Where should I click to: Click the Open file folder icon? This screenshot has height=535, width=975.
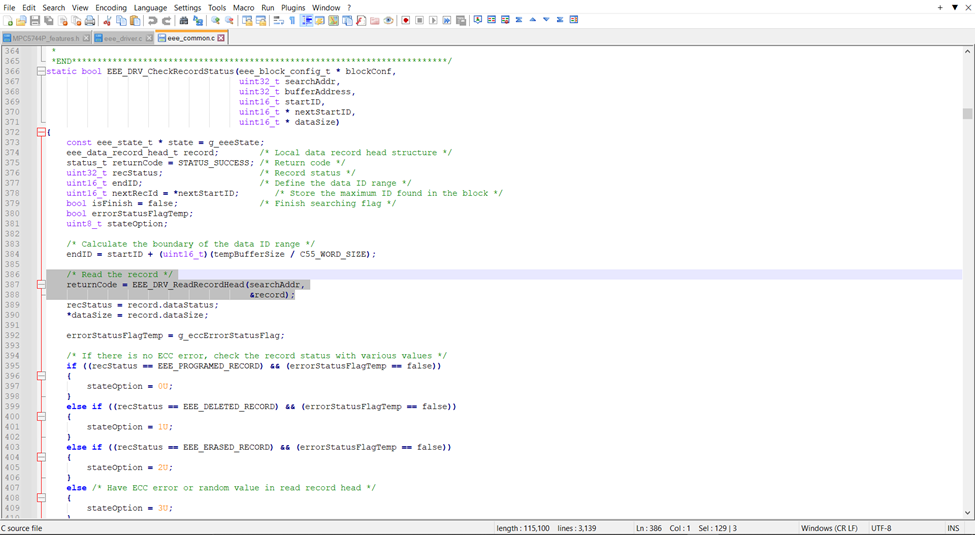21,21
